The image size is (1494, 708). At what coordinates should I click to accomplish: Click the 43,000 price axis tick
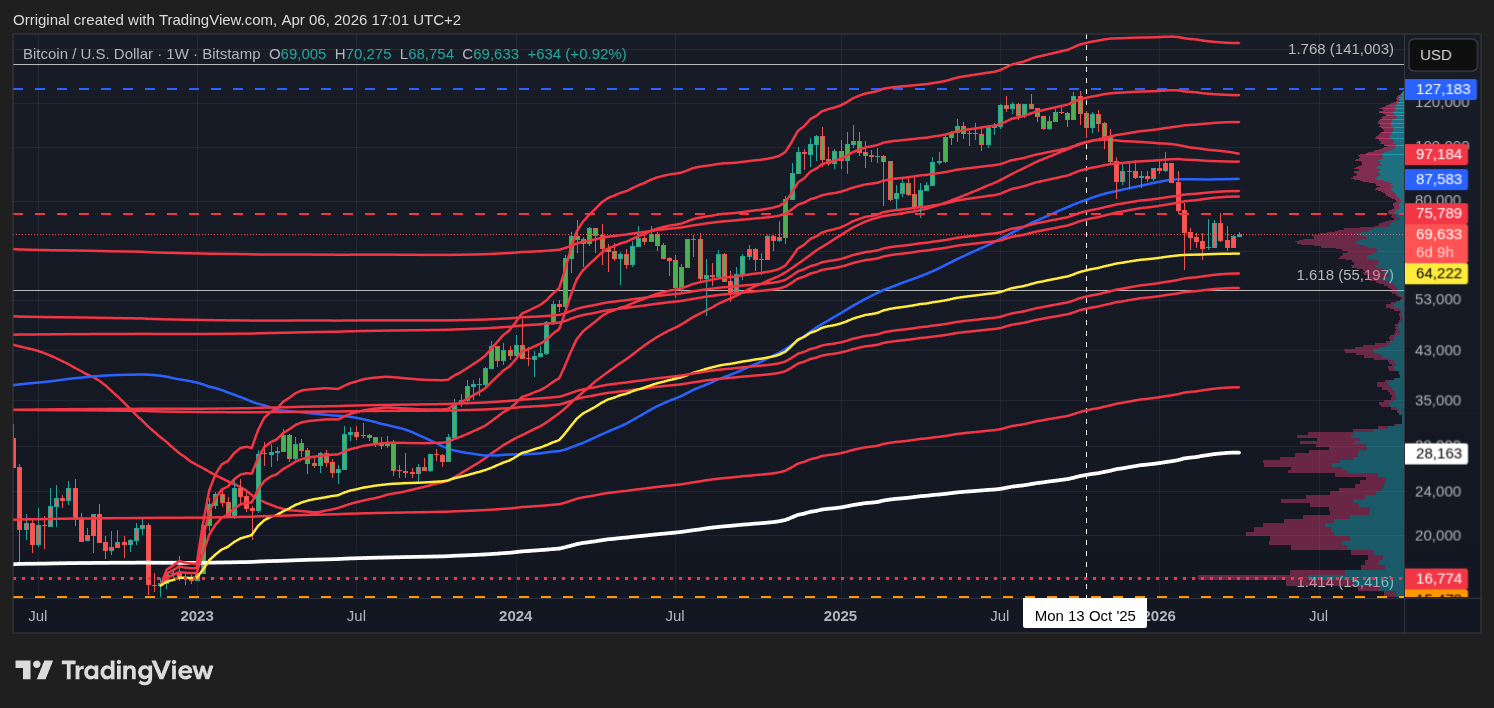(x=1439, y=350)
